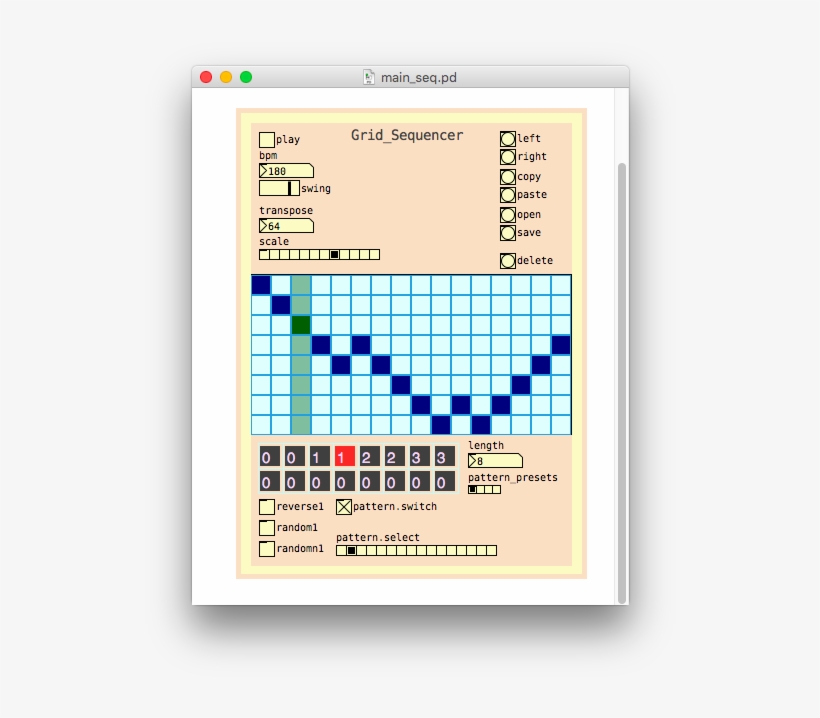Viewport: 820px width, 718px height.
Task: Trigger the right bang button
Action: pyautogui.click(x=507, y=157)
